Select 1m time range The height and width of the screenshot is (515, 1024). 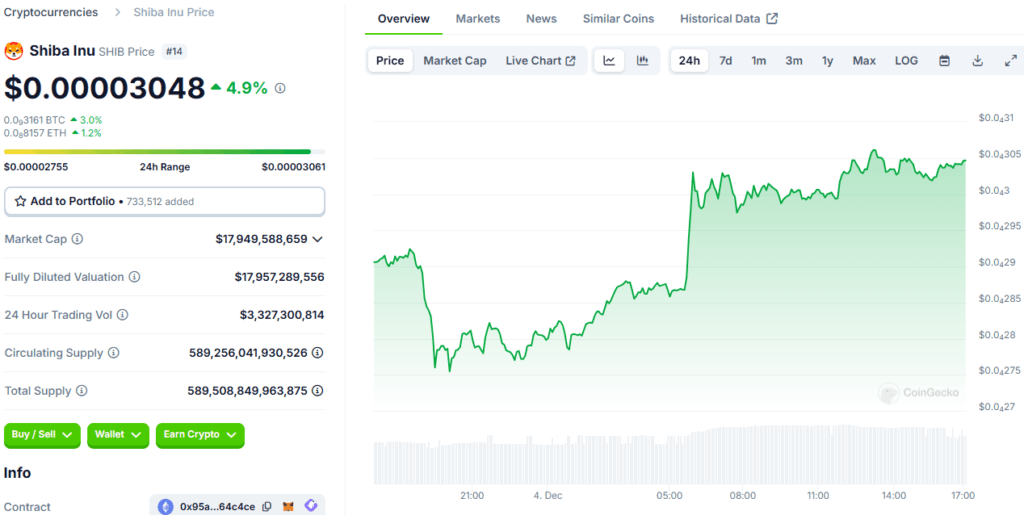click(758, 61)
